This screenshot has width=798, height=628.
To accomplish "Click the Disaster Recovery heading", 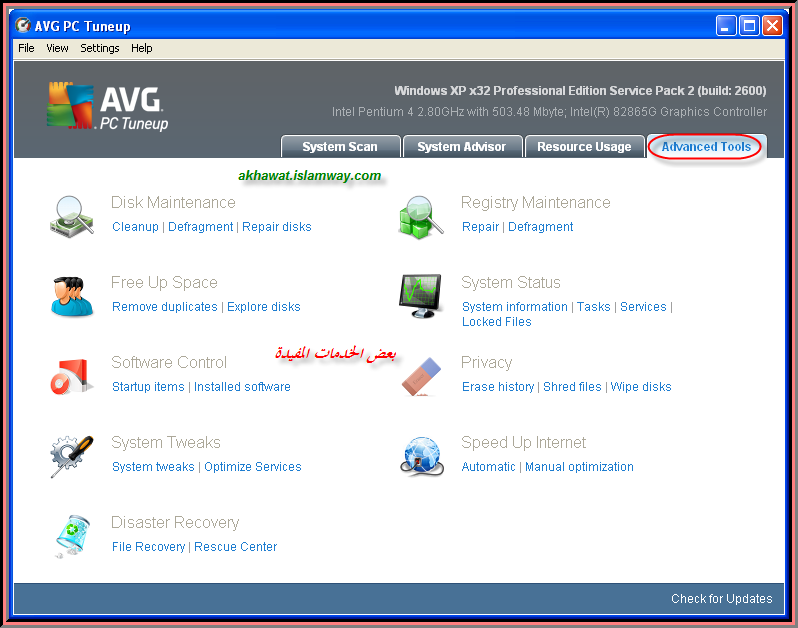I will (x=175, y=522).
